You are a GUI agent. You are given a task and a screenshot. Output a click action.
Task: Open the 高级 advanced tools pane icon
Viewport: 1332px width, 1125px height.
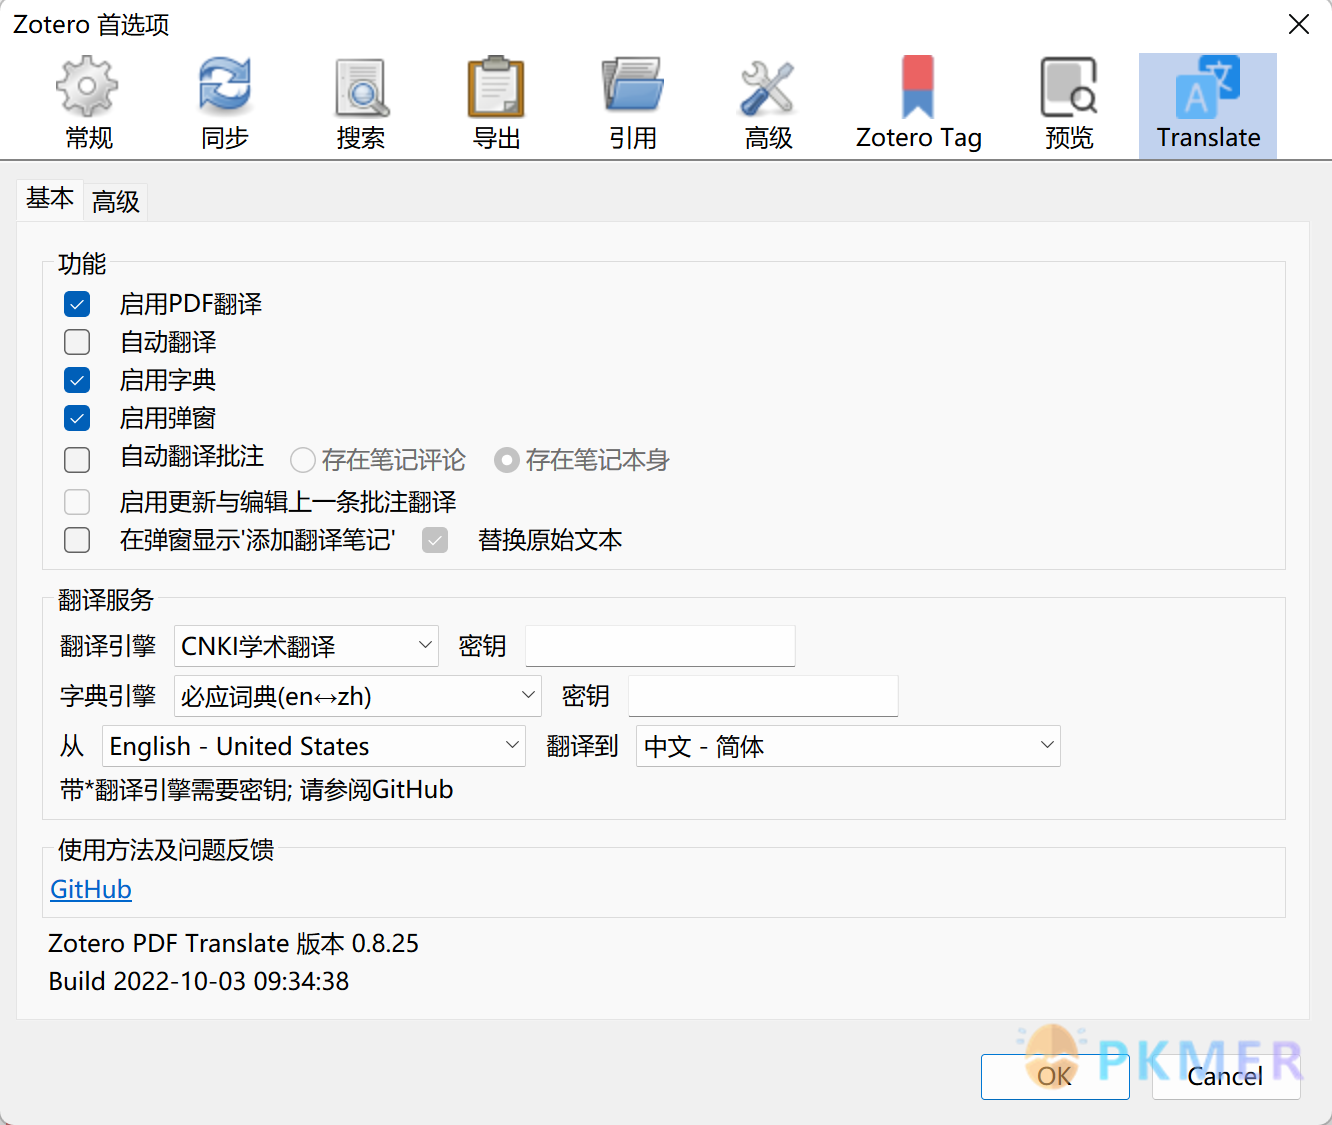click(x=768, y=105)
